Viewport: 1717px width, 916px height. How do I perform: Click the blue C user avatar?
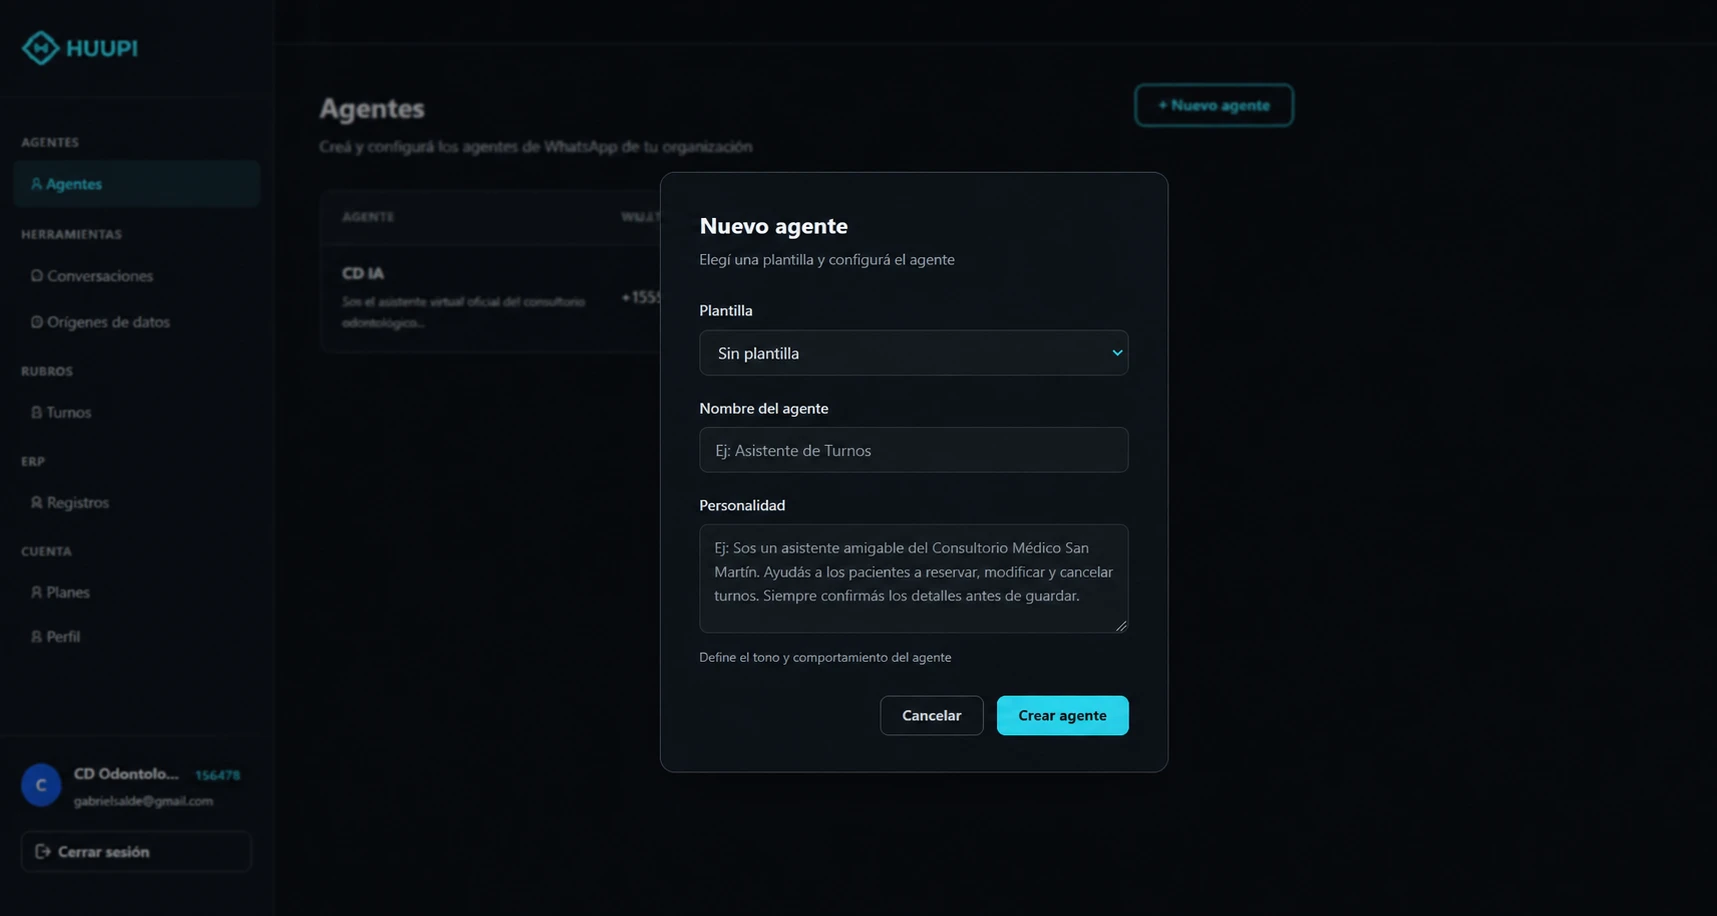(x=41, y=785)
